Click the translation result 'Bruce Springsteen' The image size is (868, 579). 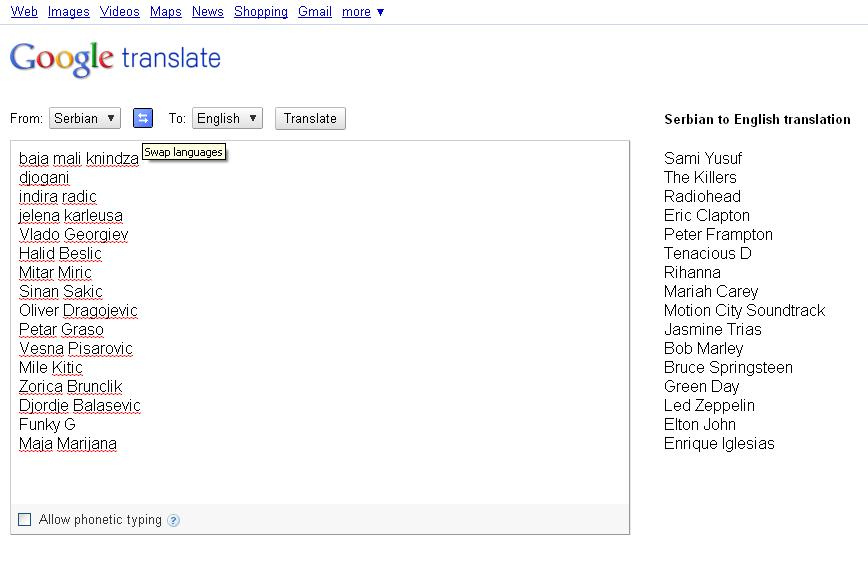coord(728,368)
